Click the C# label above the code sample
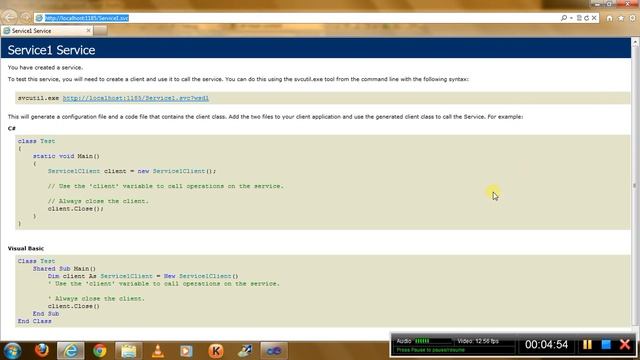Viewport: 640px width, 360px height. pyautogui.click(x=11, y=128)
